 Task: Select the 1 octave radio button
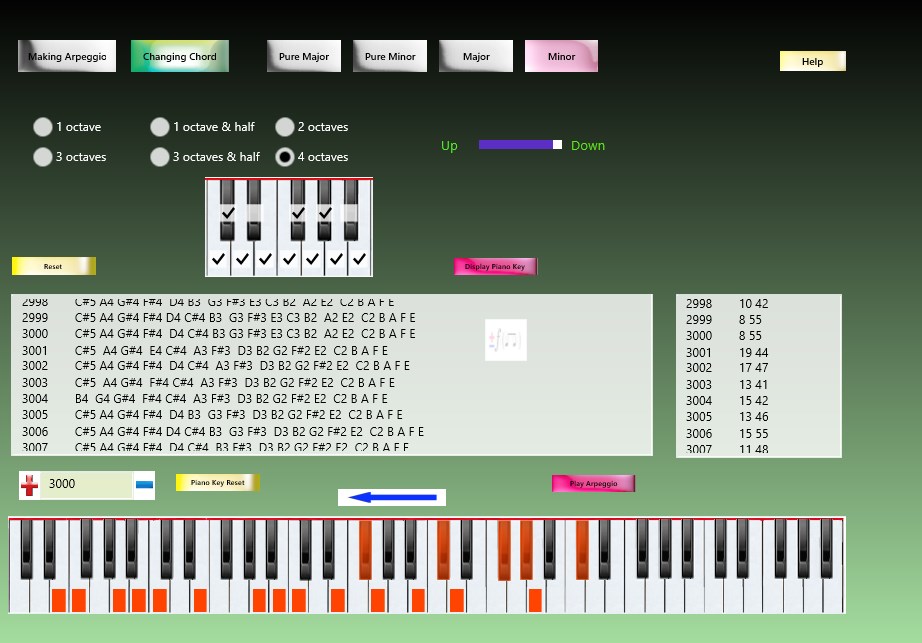click(x=43, y=127)
